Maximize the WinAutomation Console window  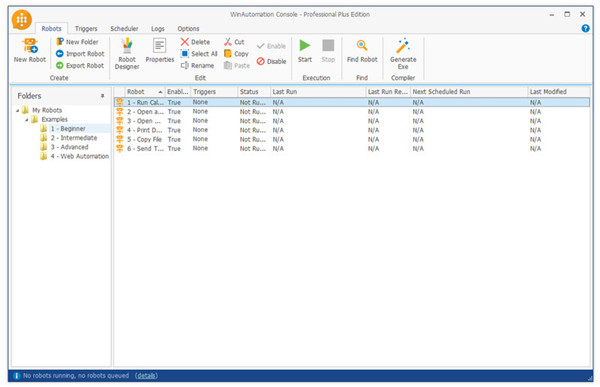pyautogui.click(x=567, y=14)
